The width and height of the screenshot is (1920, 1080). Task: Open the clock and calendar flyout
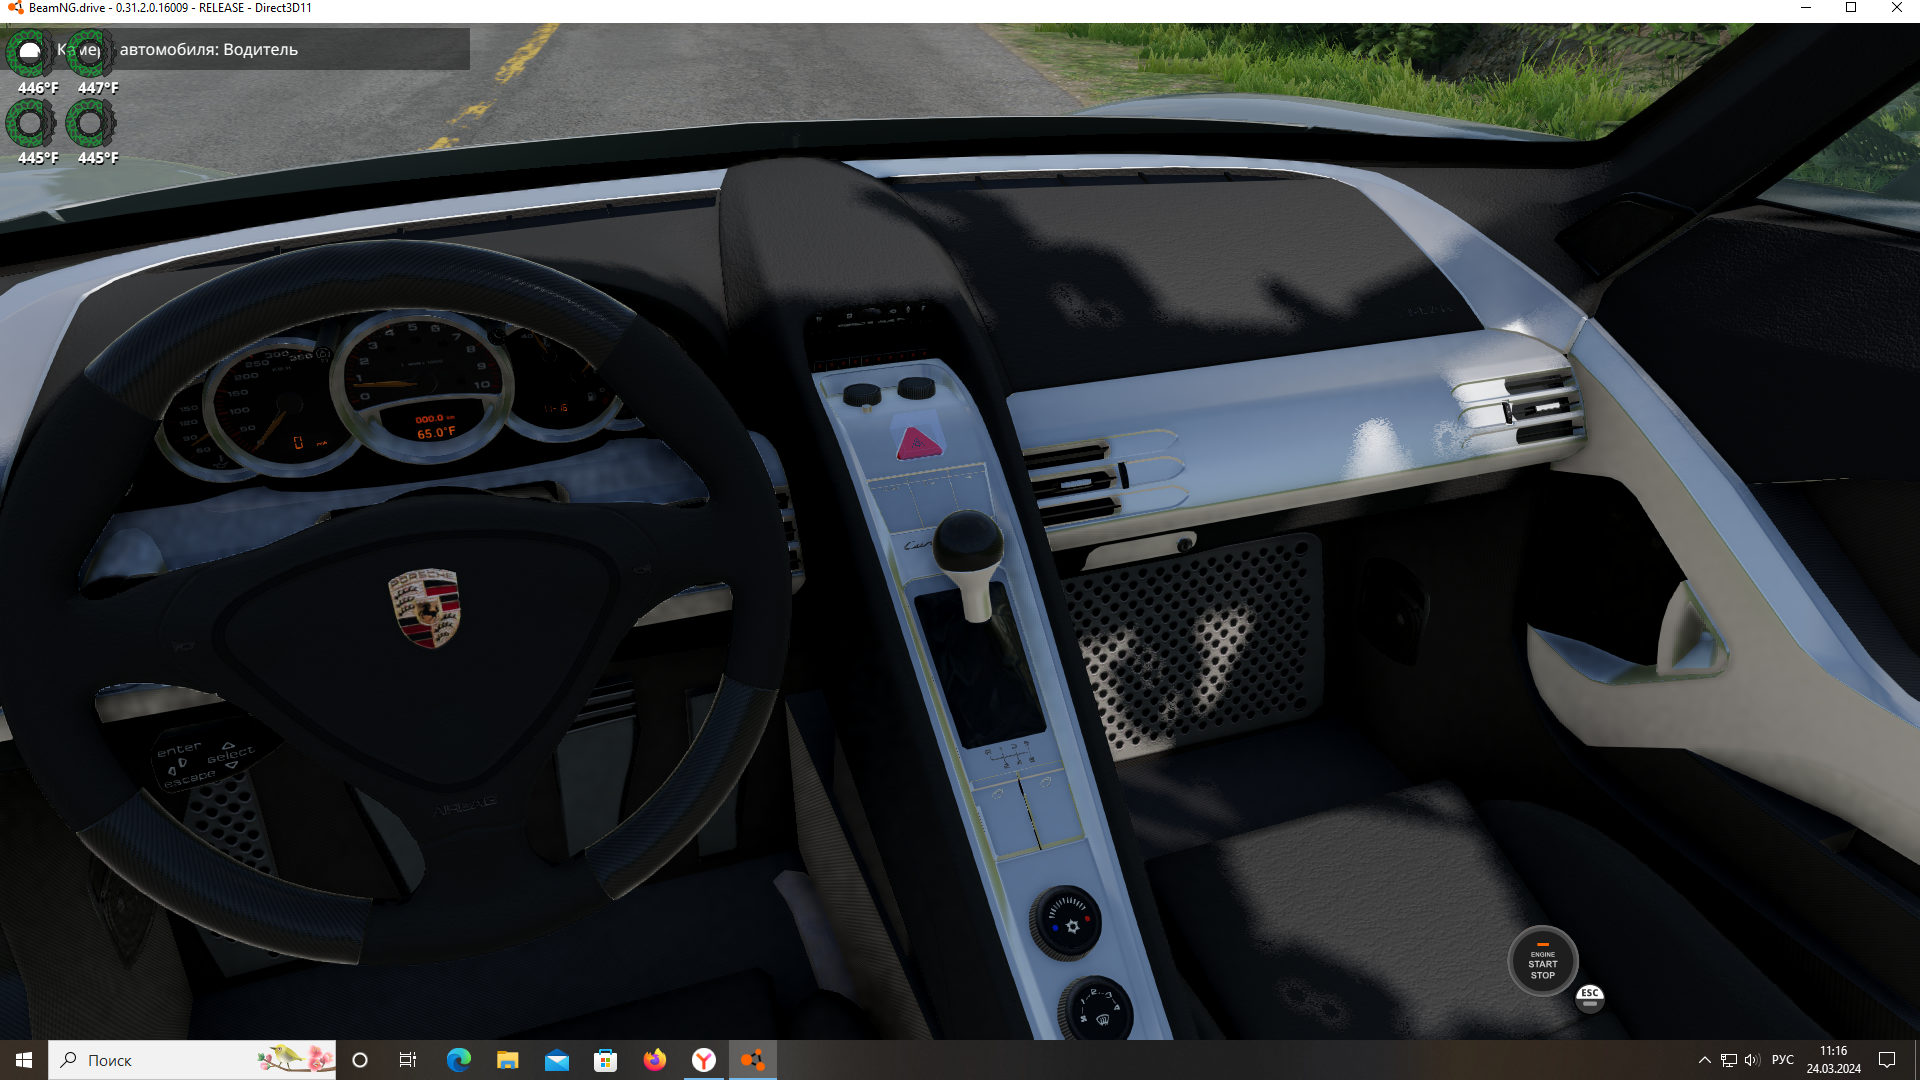pyautogui.click(x=1833, y=1060)
